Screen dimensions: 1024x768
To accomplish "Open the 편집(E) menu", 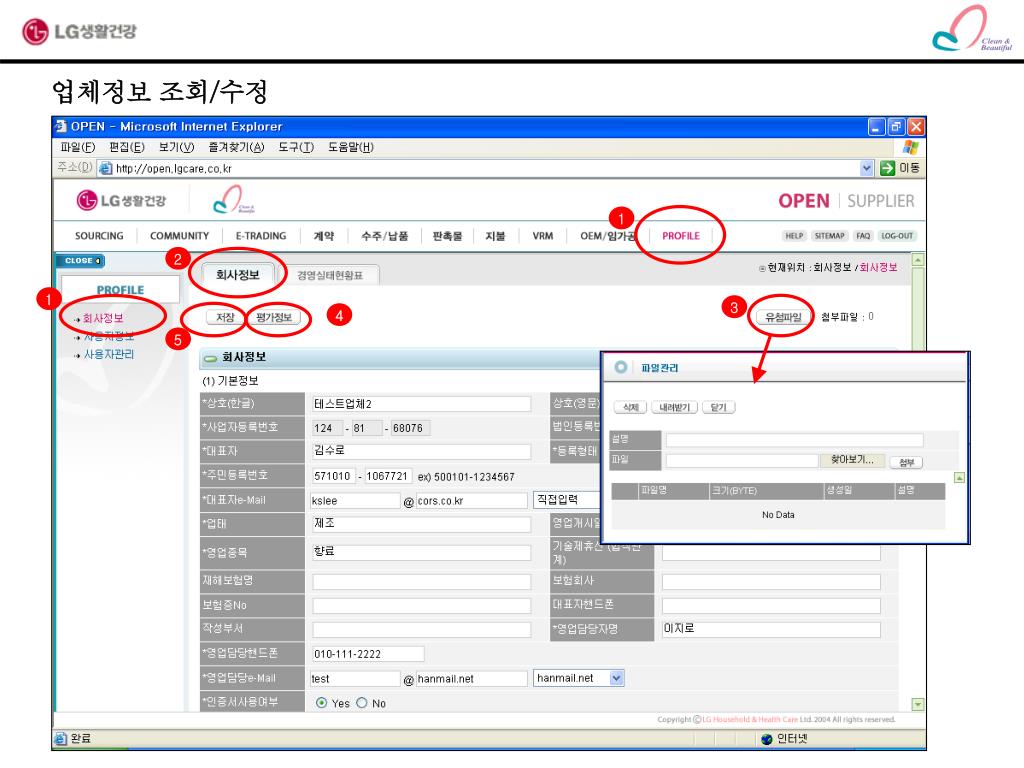I will click(127, 147).
